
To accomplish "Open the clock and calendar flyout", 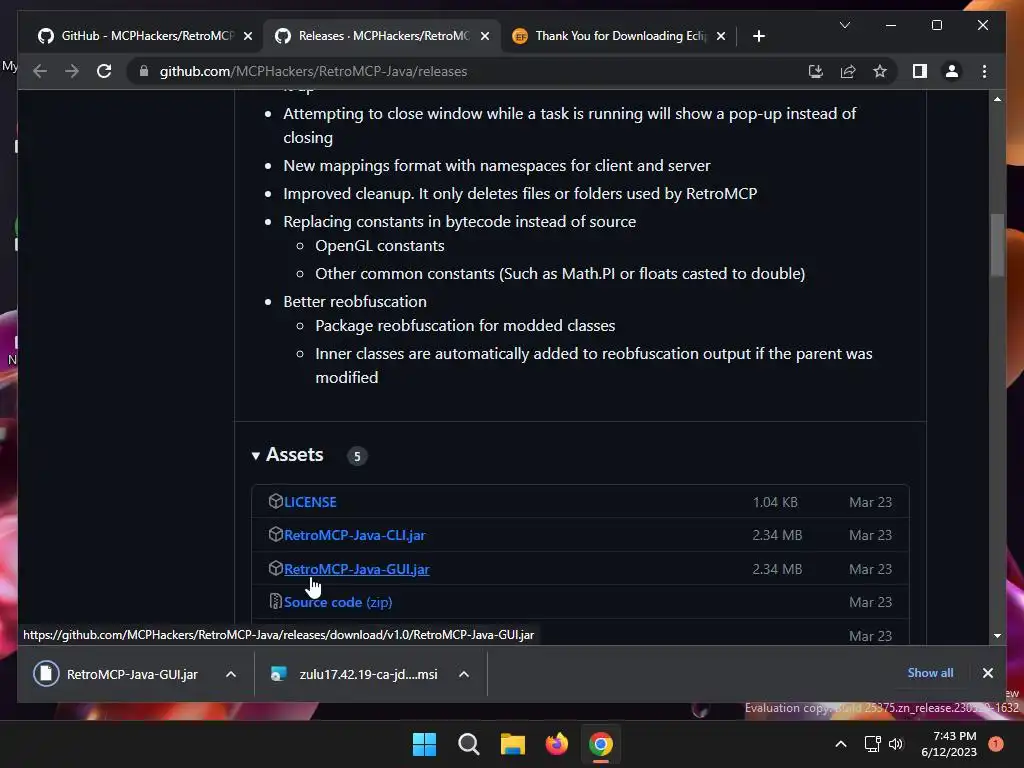I will tap(949, 744).
